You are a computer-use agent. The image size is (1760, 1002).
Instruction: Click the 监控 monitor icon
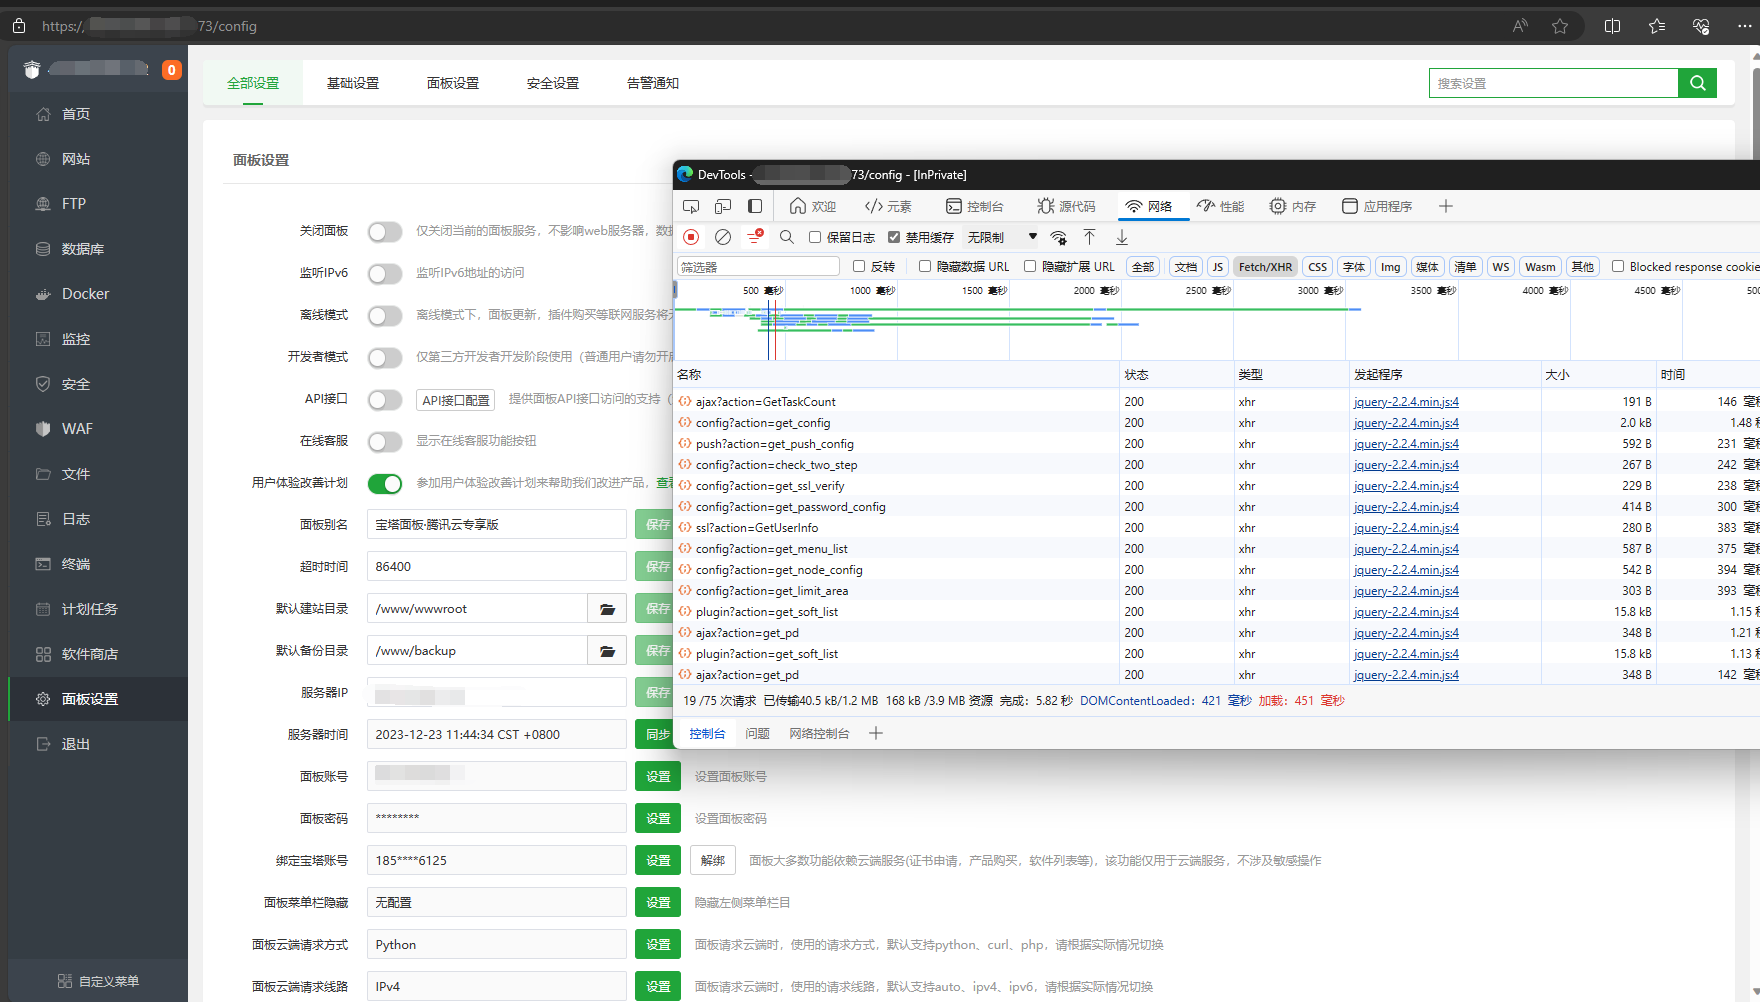point(43,339)
